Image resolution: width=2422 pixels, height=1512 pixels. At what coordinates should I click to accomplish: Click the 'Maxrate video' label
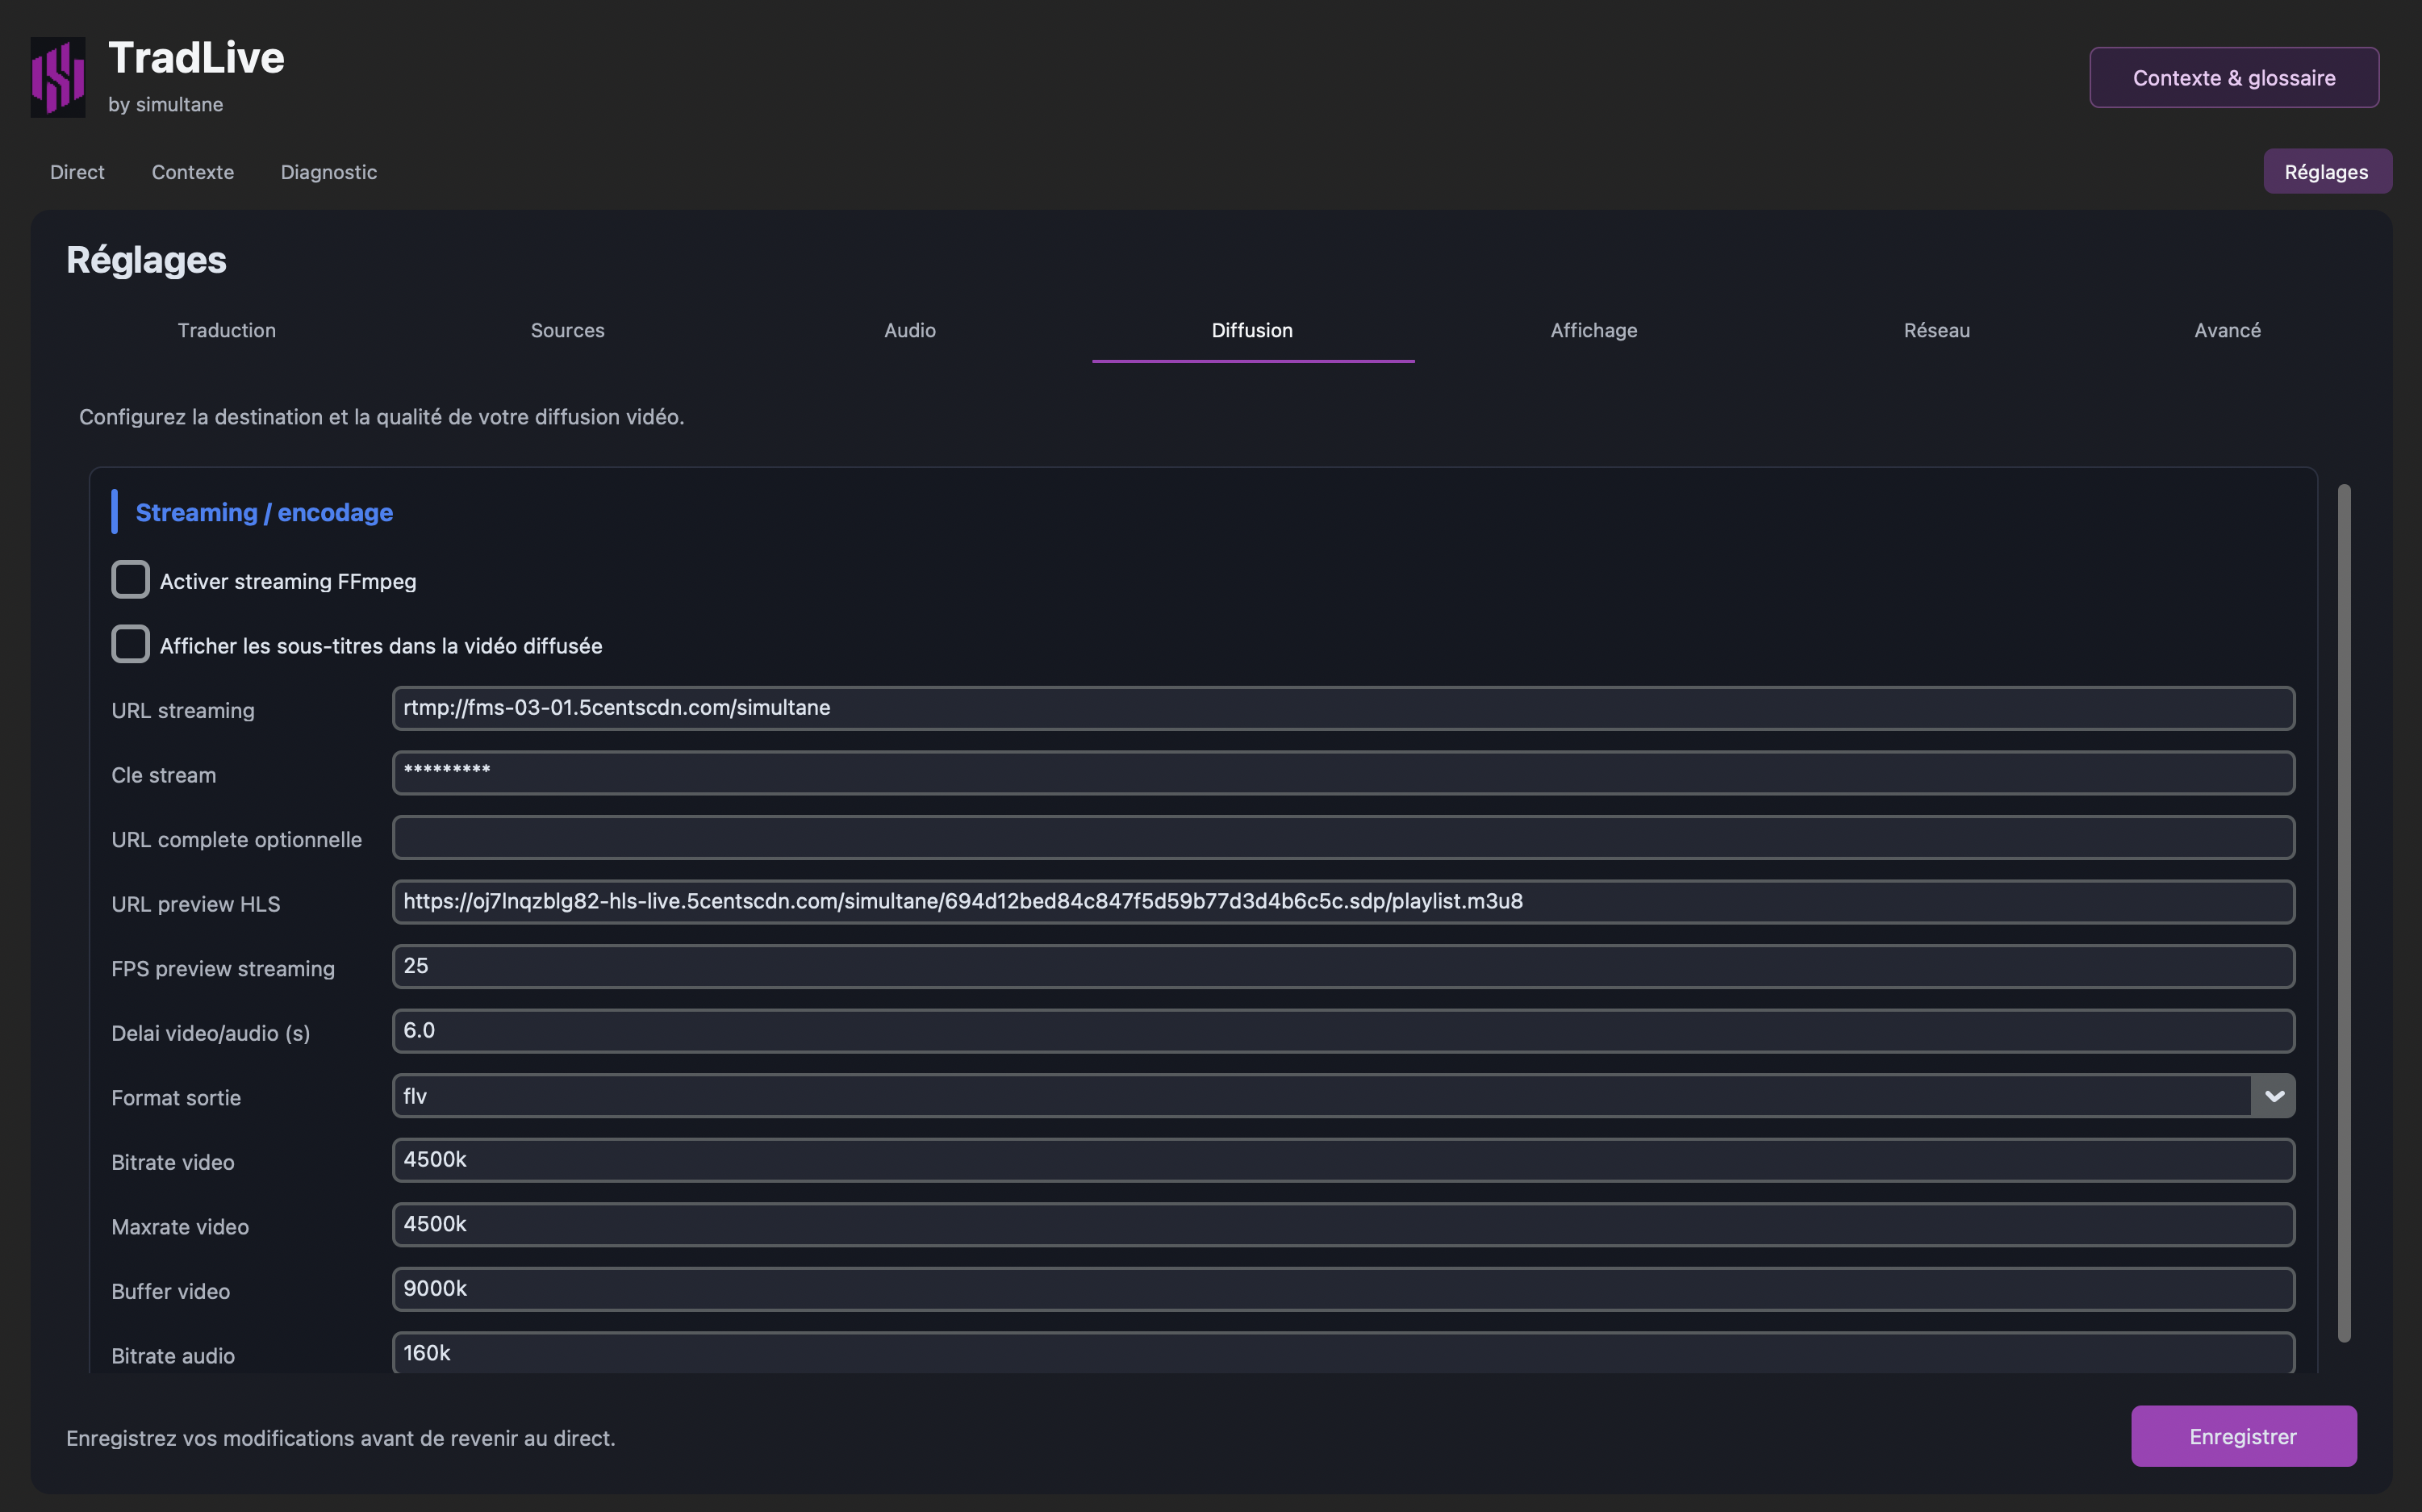point(180,1227)
